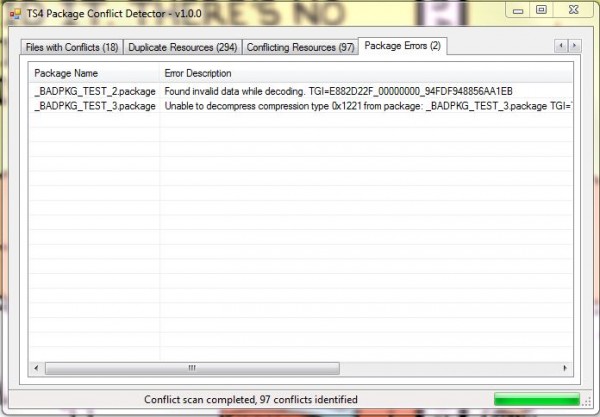Screen dimensions: 600x417
Task: Select the _BADPKG_TEST_2.package row
Action: pyautogui.click(x=94, y=91)
